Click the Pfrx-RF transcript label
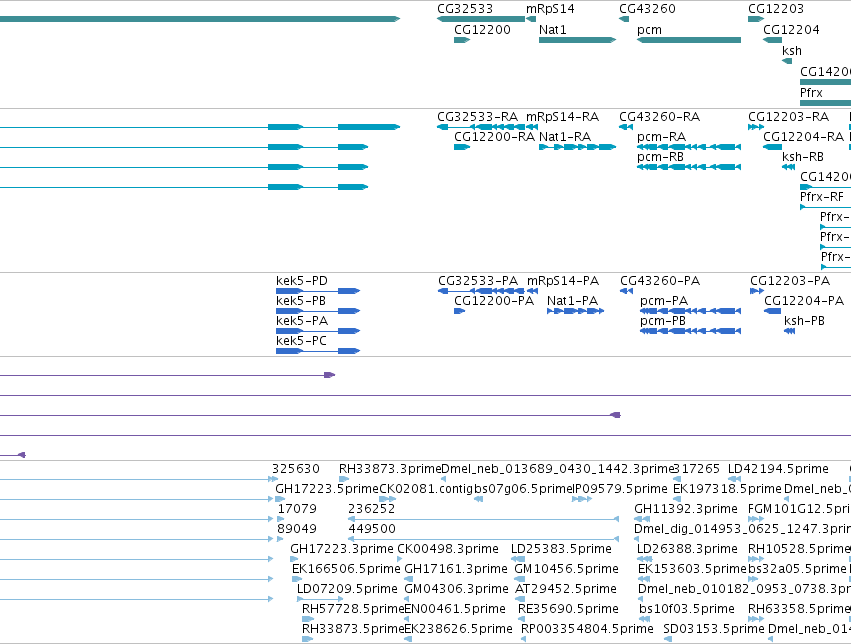Screen dimensions: 851x644 822,196
